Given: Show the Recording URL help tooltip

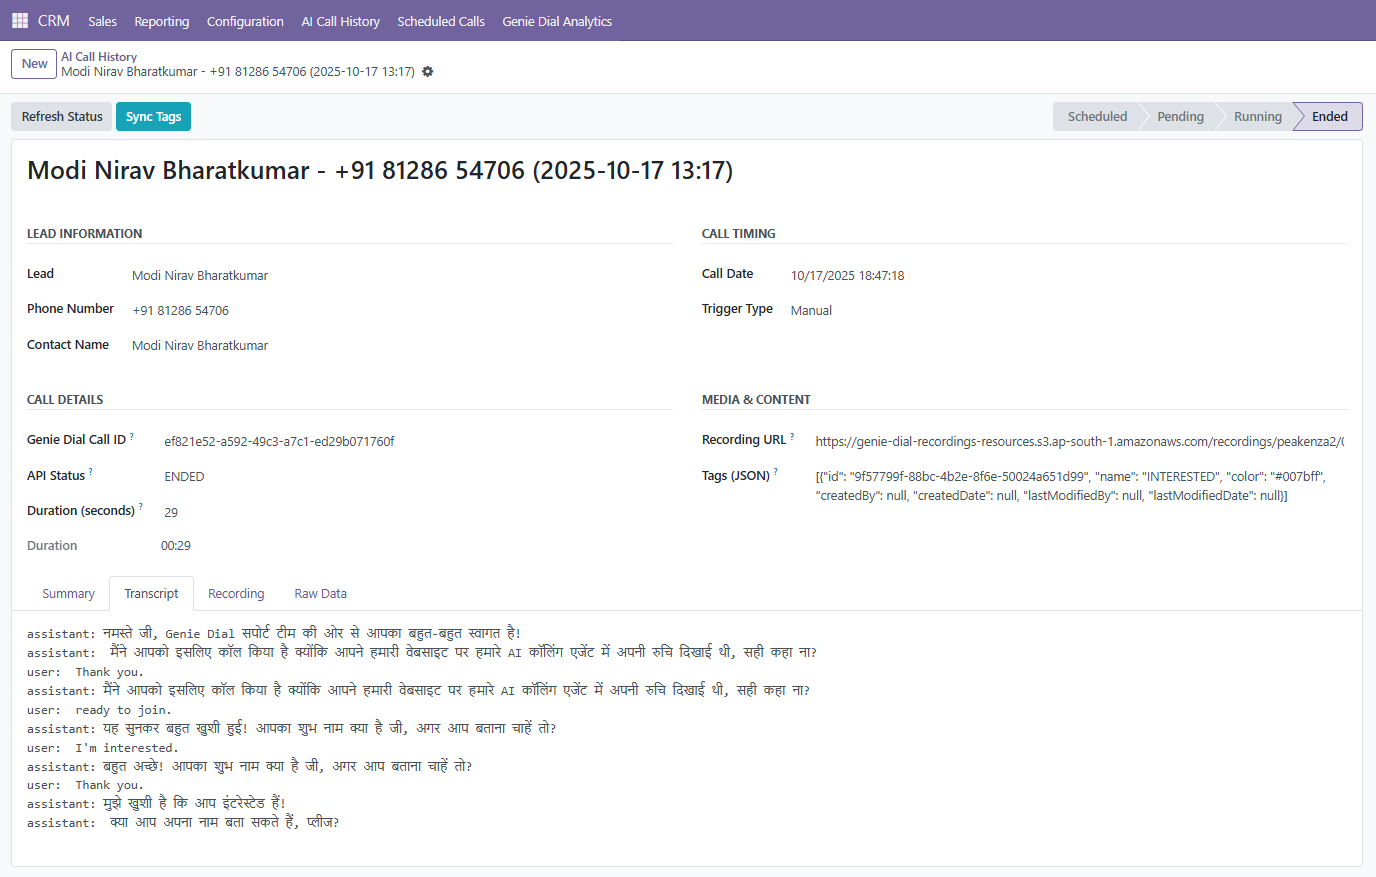Looking at the screenshot, I should click(x=793, y=436).
